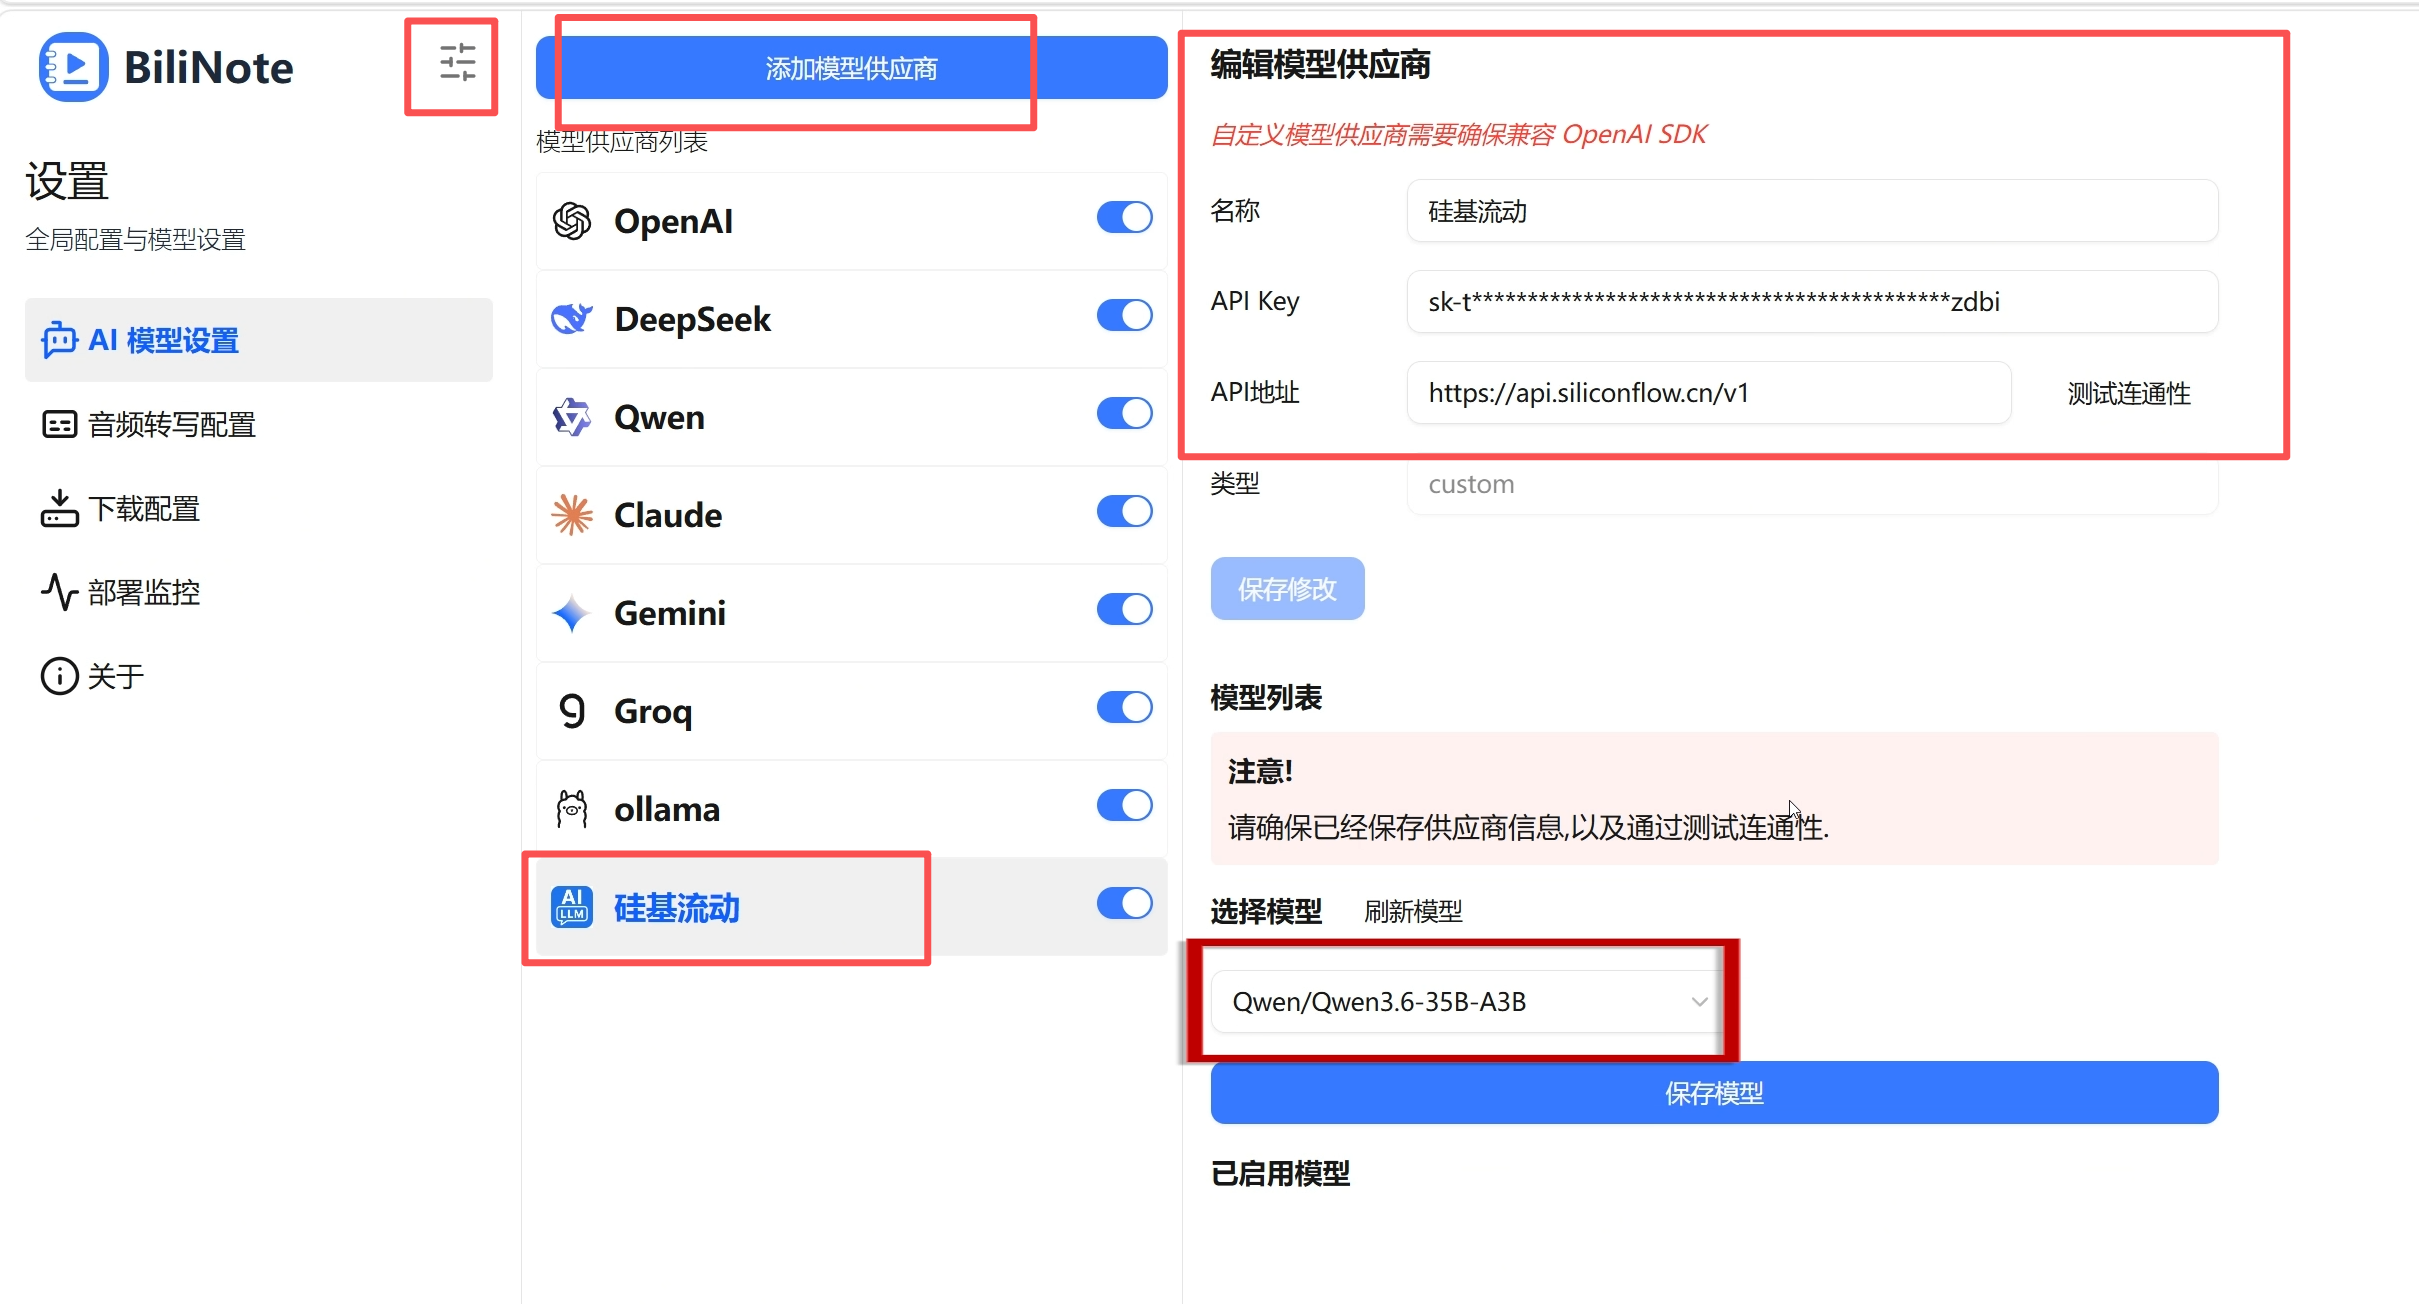Click the 保存修改 button
Screen dimensions: 2419x1304
[1288, 589]
